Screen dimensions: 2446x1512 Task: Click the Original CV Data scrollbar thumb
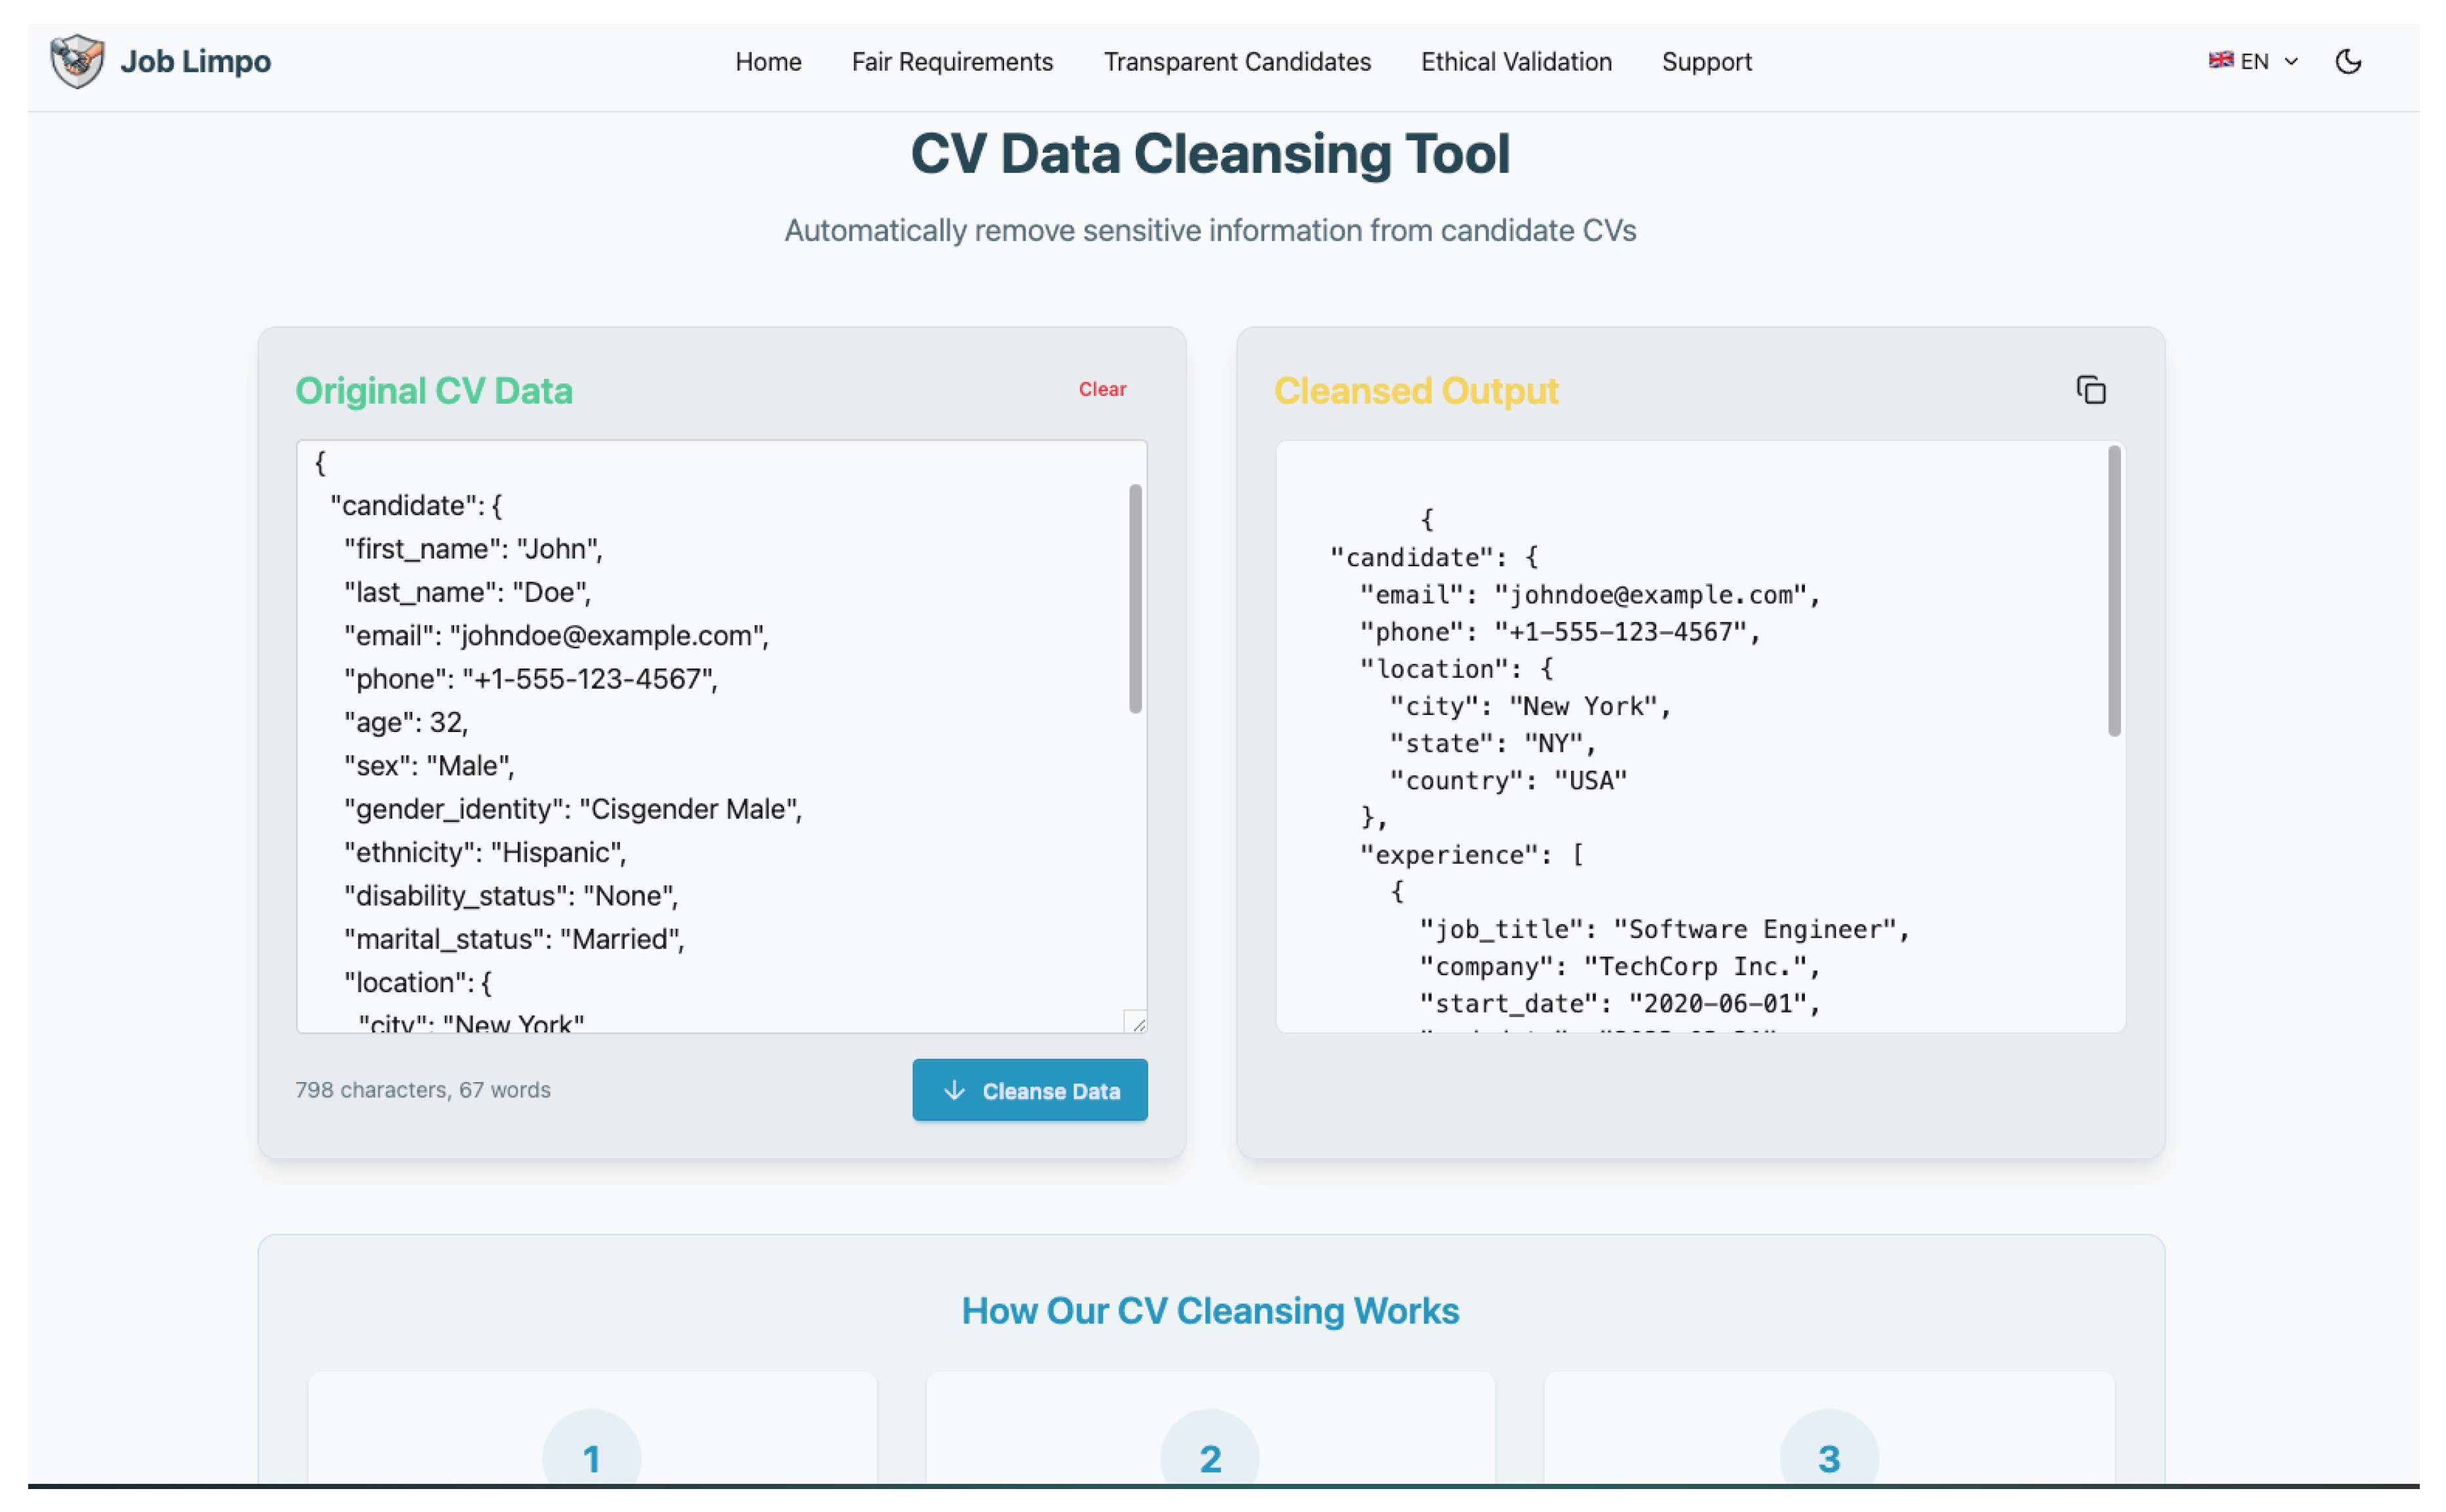pyautogui.click(x=1135, y=598)
